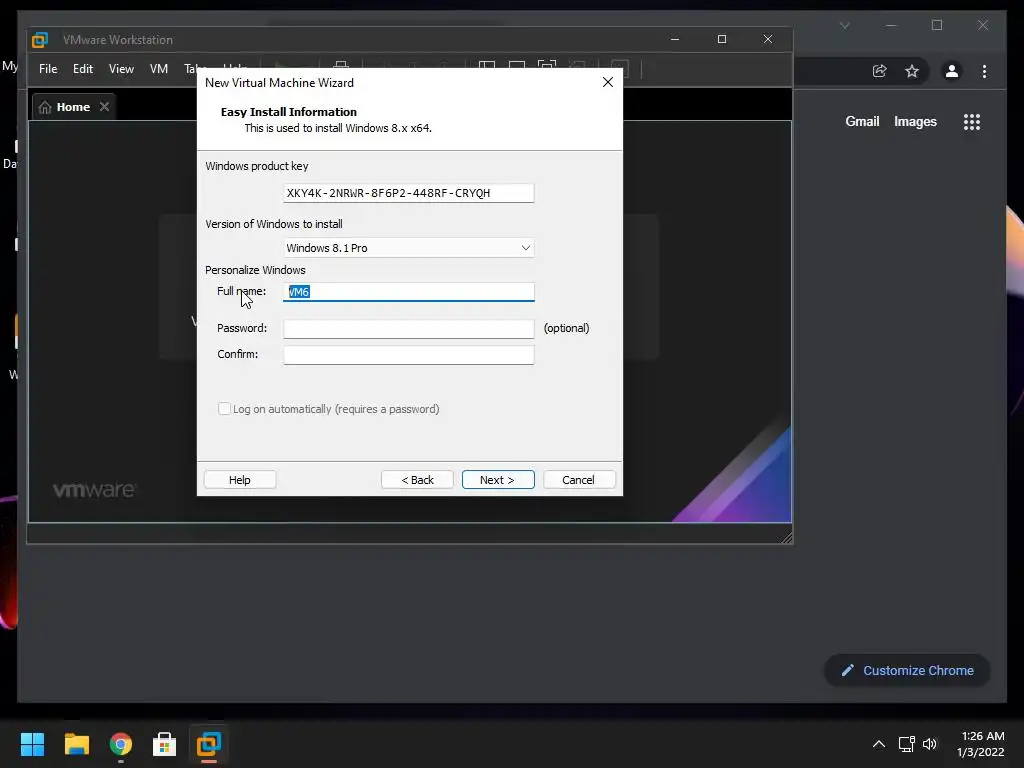Open the Chrome three-dot menu
1024x768 pixels.
click(984, 71)
